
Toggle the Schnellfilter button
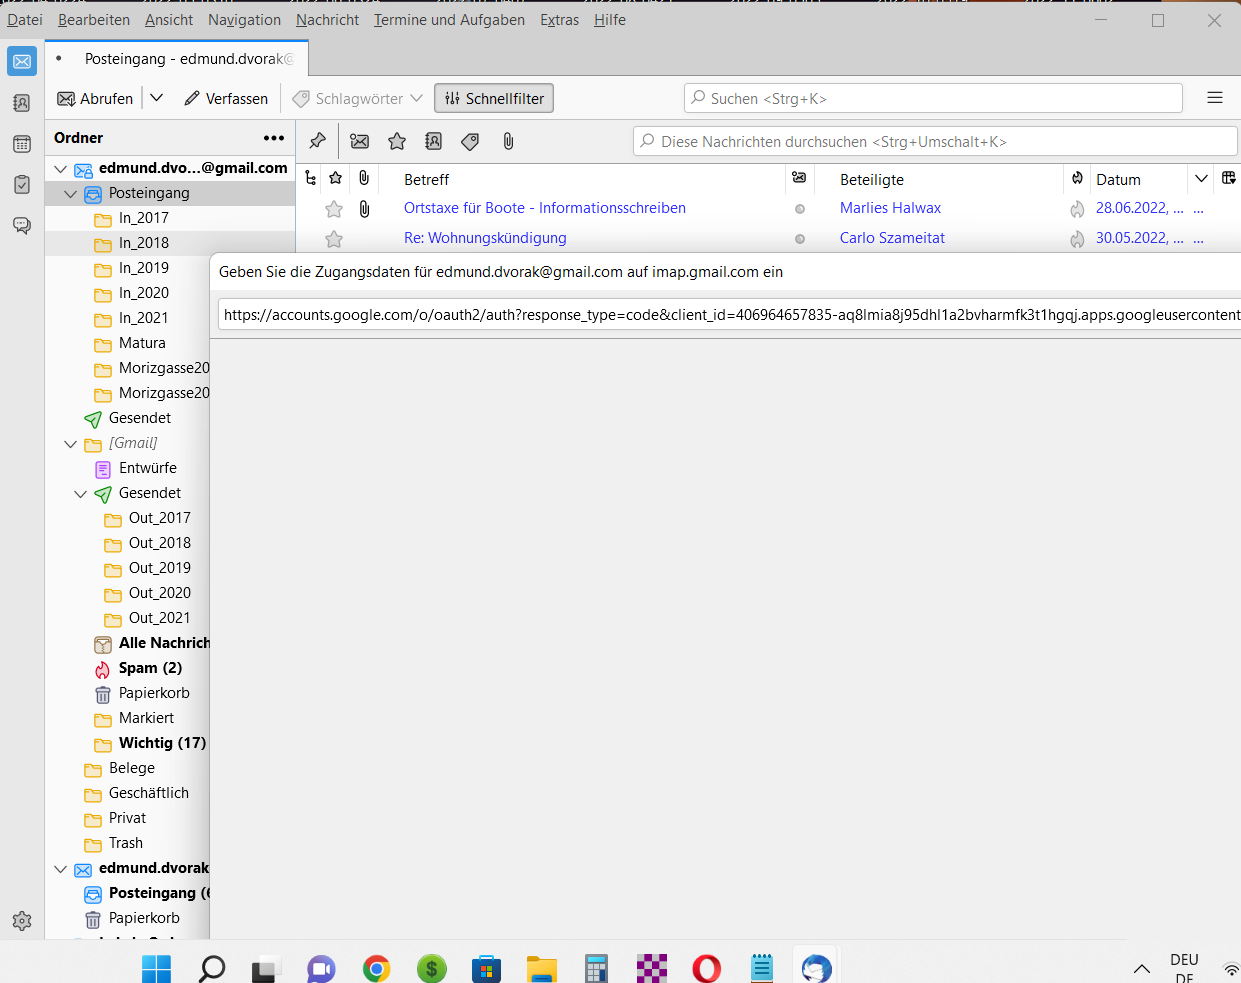(494, 98)
